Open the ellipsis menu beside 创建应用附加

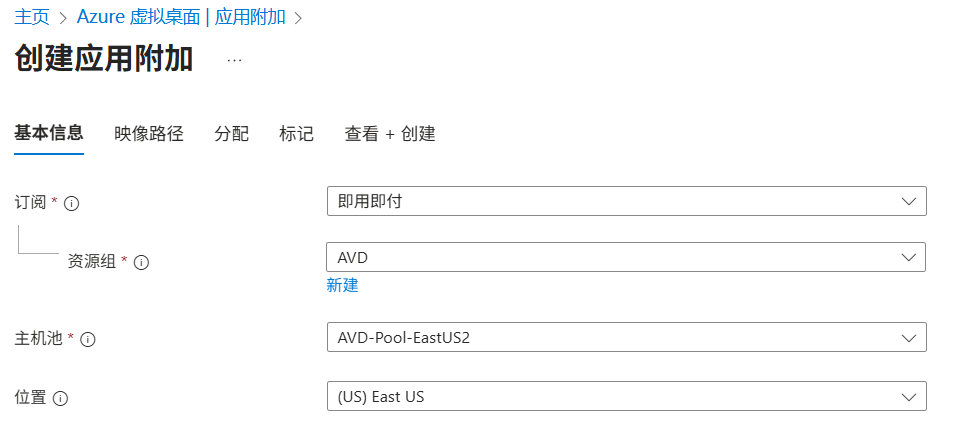click(234, 60)
